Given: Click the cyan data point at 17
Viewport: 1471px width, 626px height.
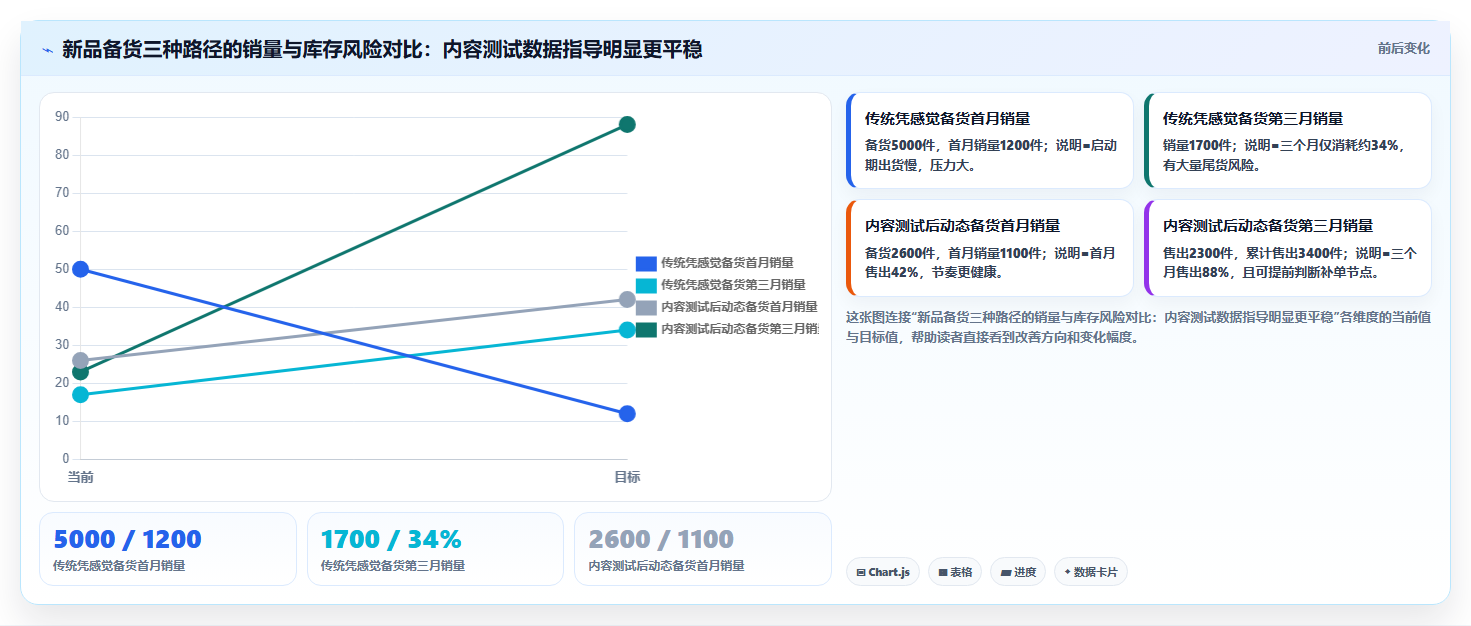Looking at the screenshot, I should coord(81,395).
